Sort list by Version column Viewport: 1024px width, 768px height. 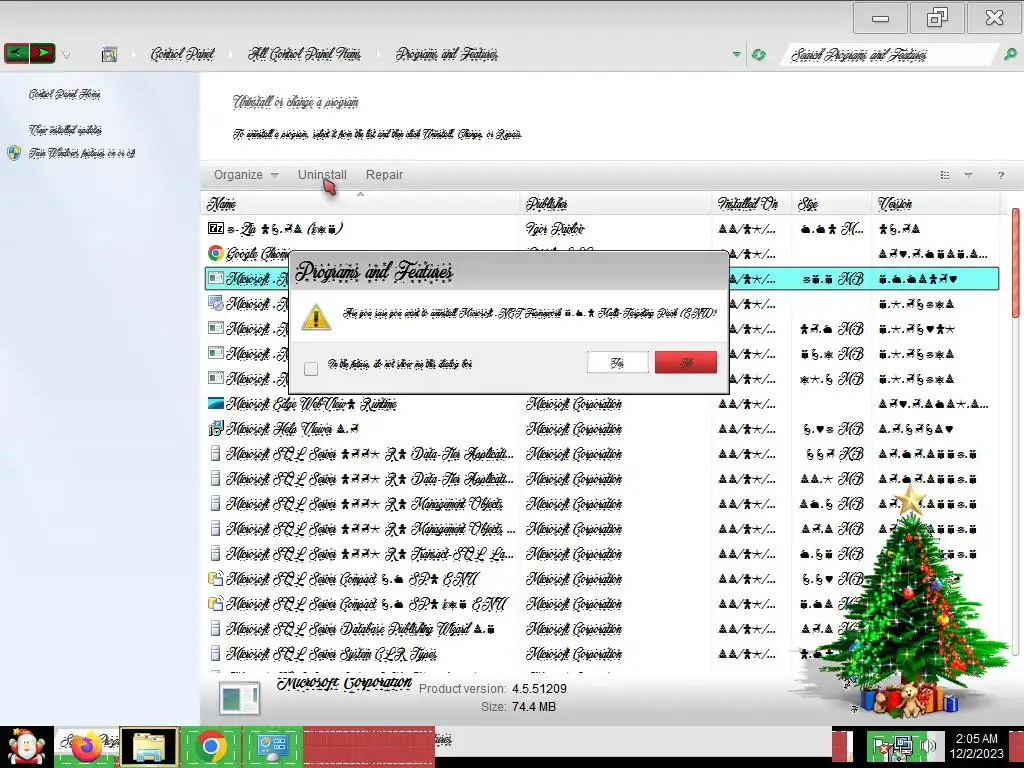(x=935, y=204)
